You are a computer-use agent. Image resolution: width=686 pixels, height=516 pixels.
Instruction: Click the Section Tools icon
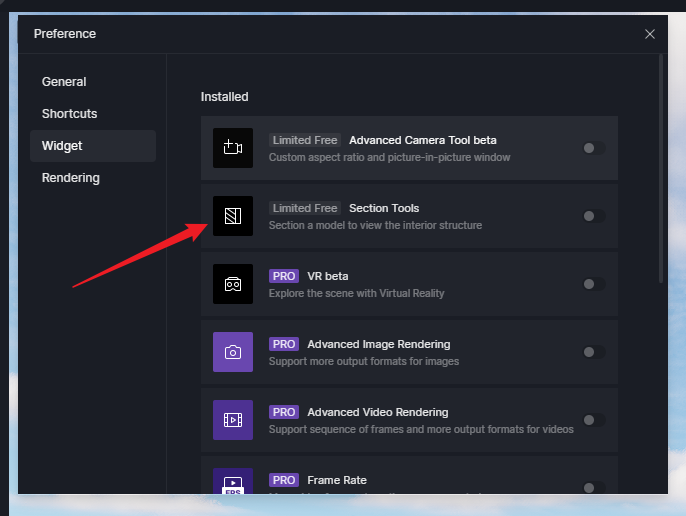tap(233, 216)
